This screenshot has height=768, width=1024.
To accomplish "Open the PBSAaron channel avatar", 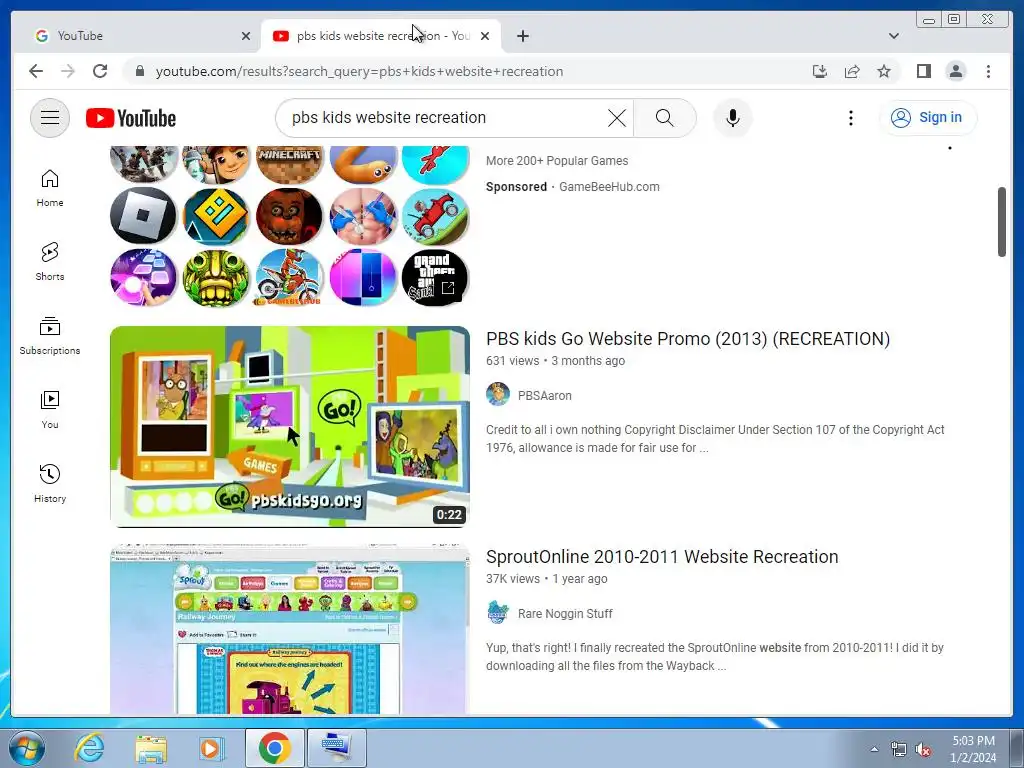I will pyautogui.click(x=498, y=394).
